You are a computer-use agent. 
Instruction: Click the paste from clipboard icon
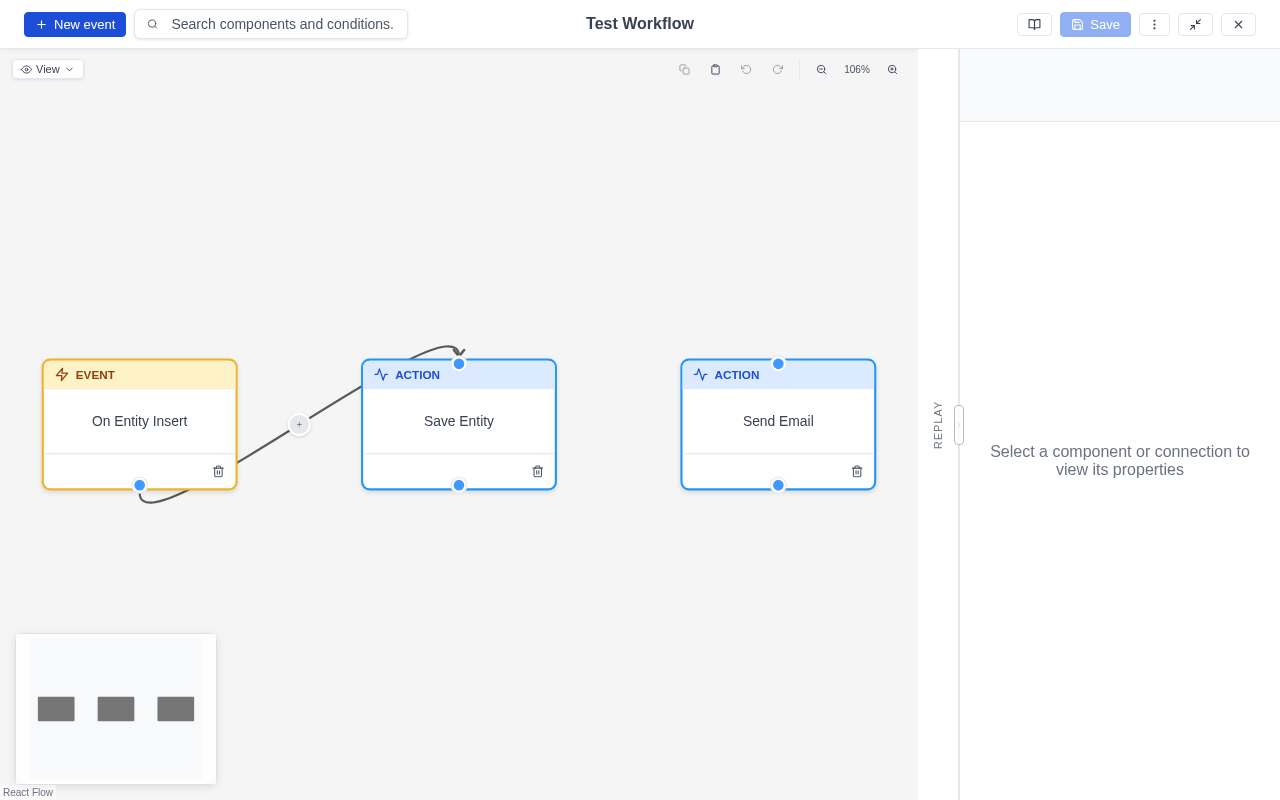[715, 69]
